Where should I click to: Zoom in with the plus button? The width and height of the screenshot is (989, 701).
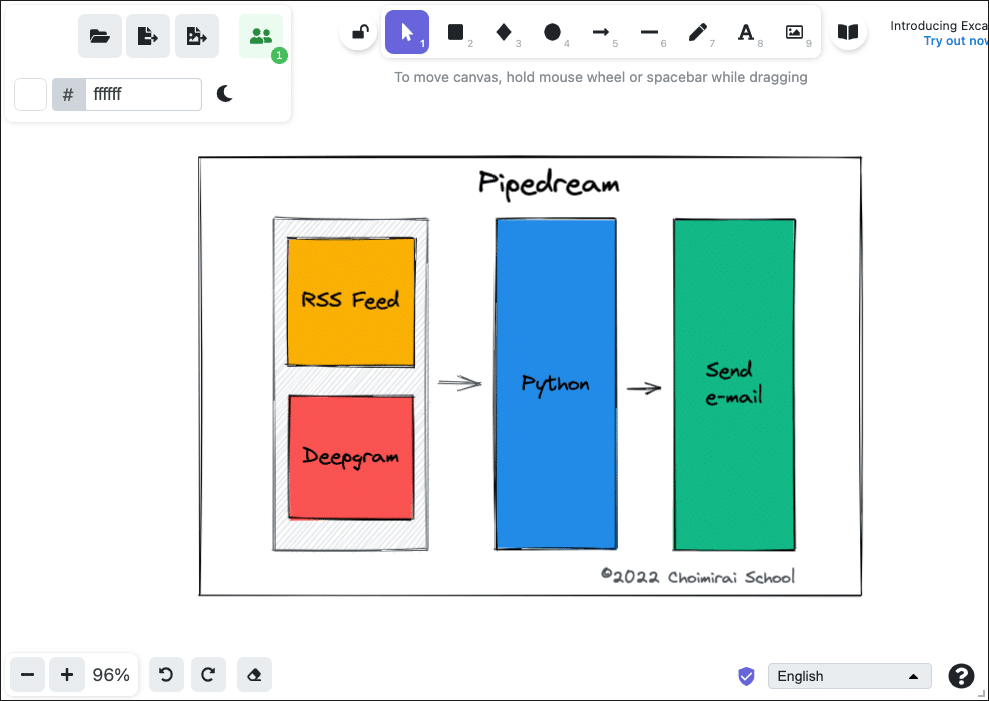[67, 675]
